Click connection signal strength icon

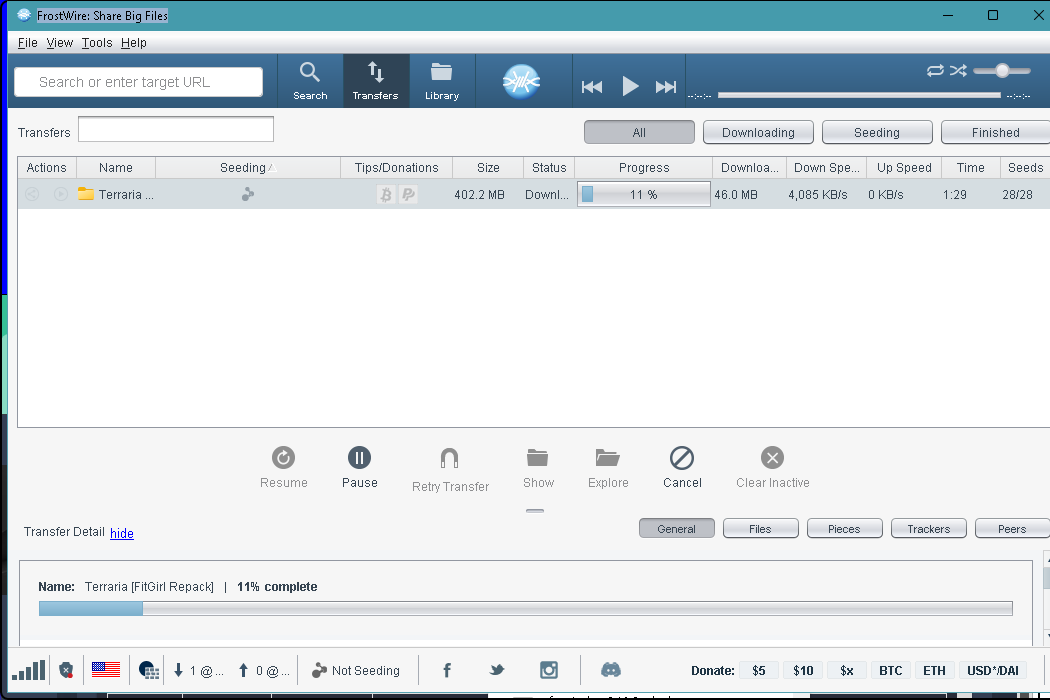29,670
